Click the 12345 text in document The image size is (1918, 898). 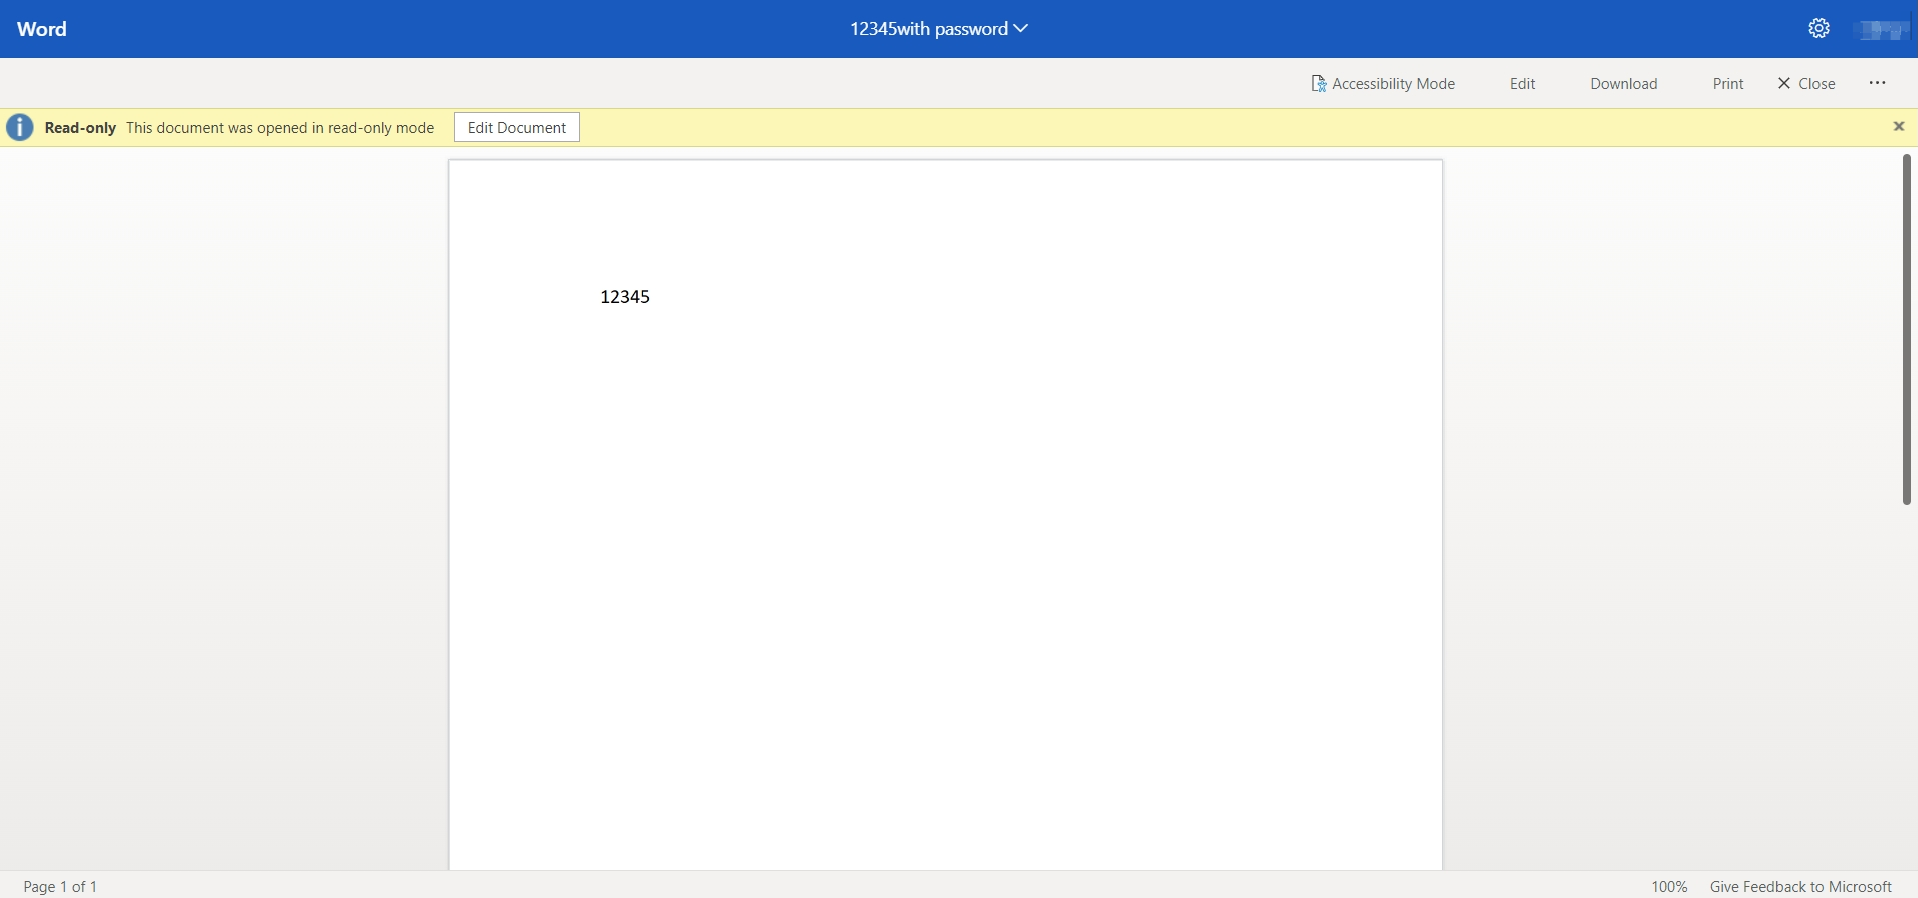click(x=625, y=297)
